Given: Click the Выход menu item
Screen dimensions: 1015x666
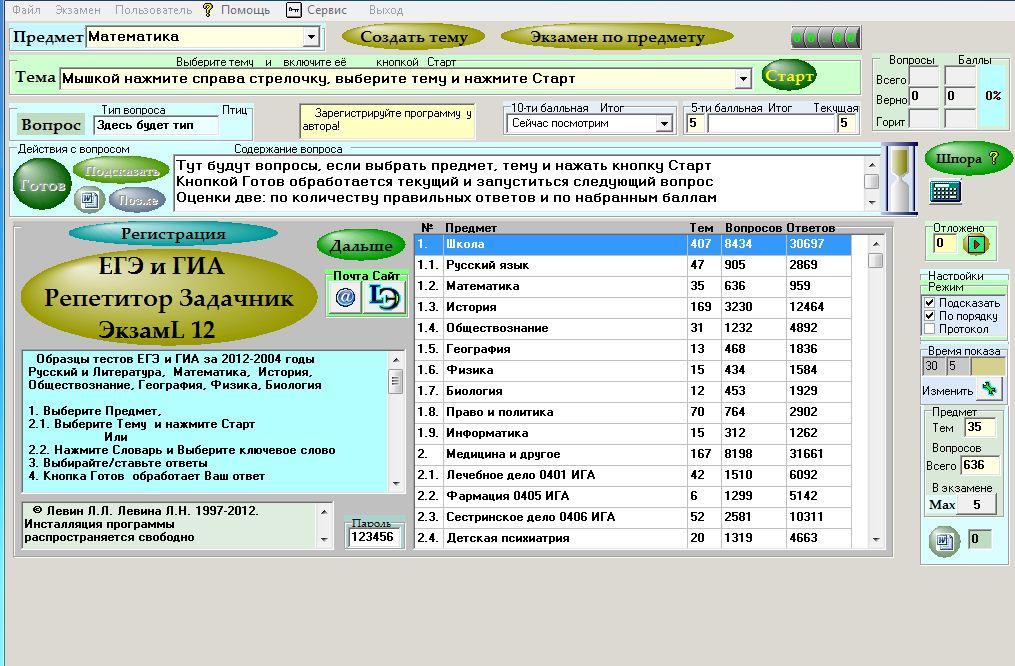Looking at the screenshot, I should click(386, 10).
